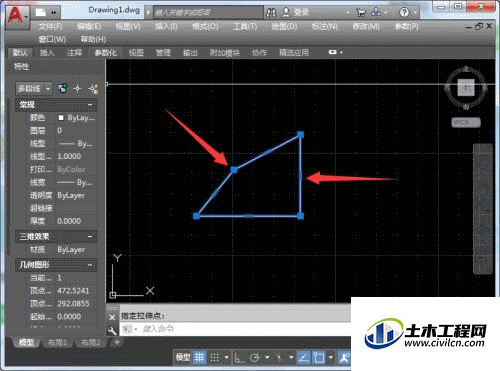Image resolution: width=500 pixels, height=371 pixels.
Task: Toggle polar tracking status bar icon
Action: (255, 358)
